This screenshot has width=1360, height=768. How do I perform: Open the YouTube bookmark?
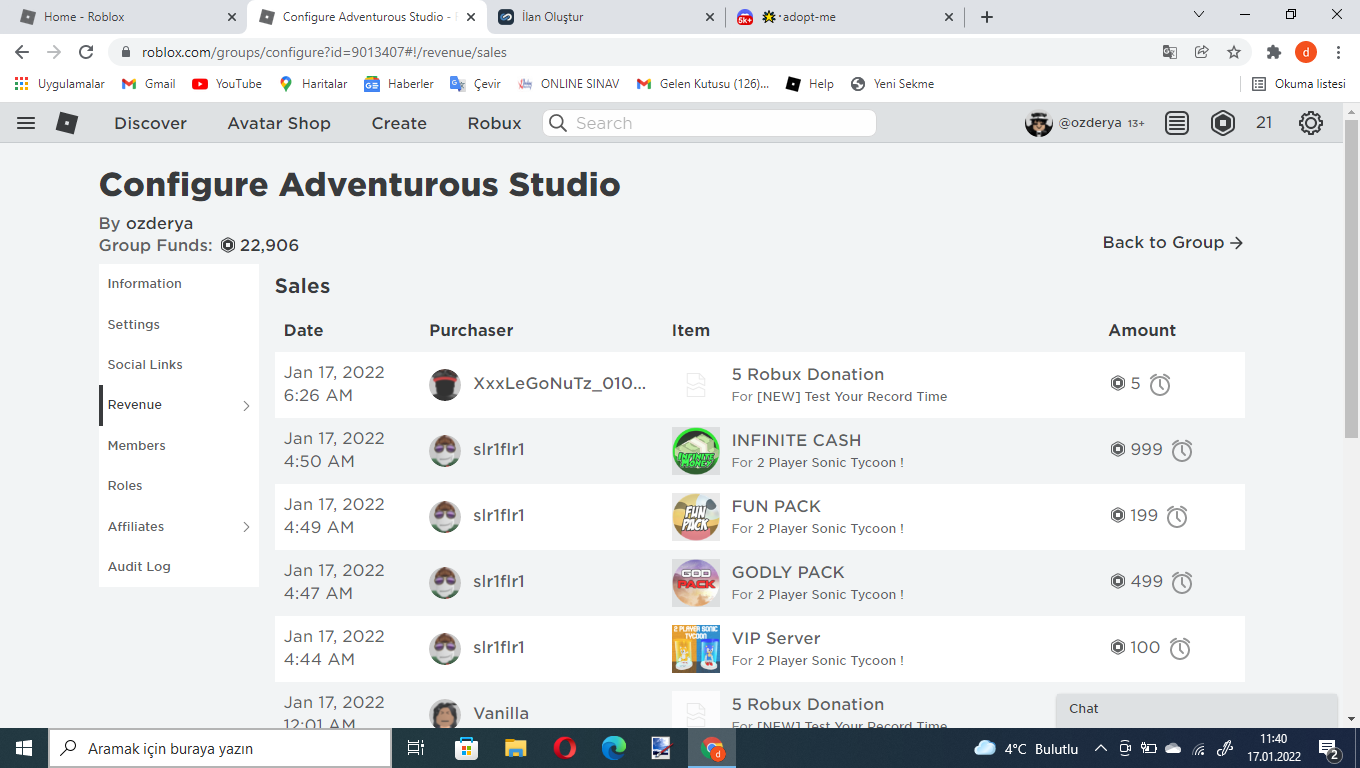(x=227, y=84)
